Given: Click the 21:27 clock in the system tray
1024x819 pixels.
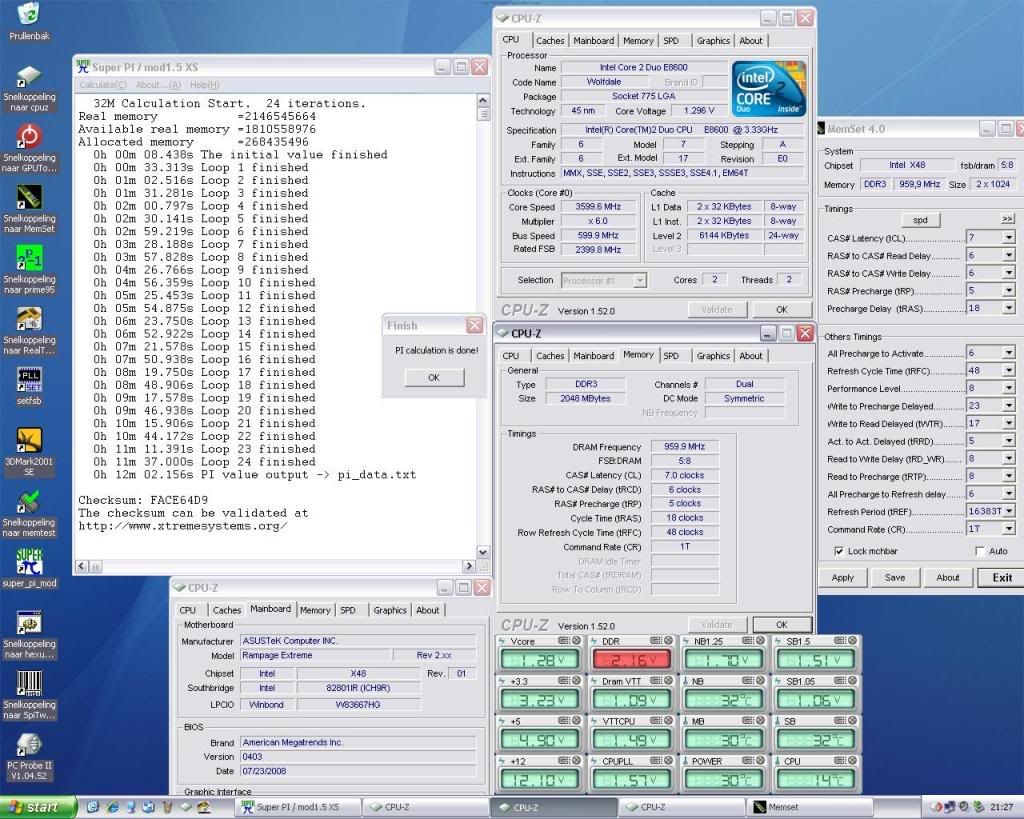Looking at the screenshot, I should click(x=1001, y=807).
